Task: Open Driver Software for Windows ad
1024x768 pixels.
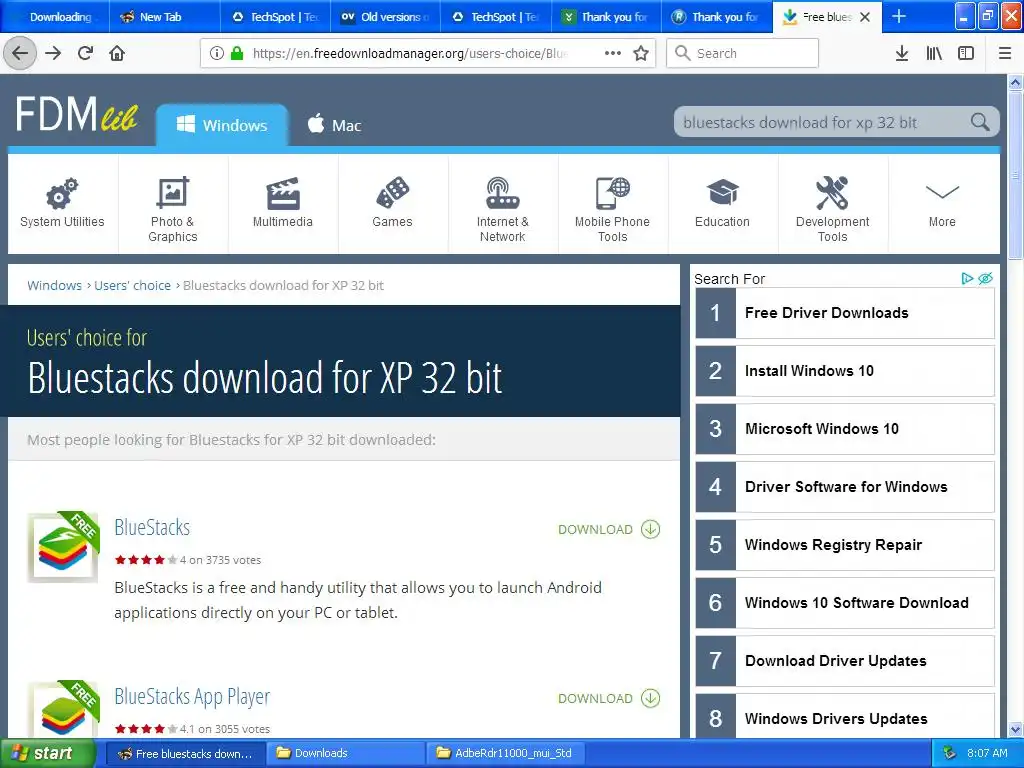Action: point(845,487)
